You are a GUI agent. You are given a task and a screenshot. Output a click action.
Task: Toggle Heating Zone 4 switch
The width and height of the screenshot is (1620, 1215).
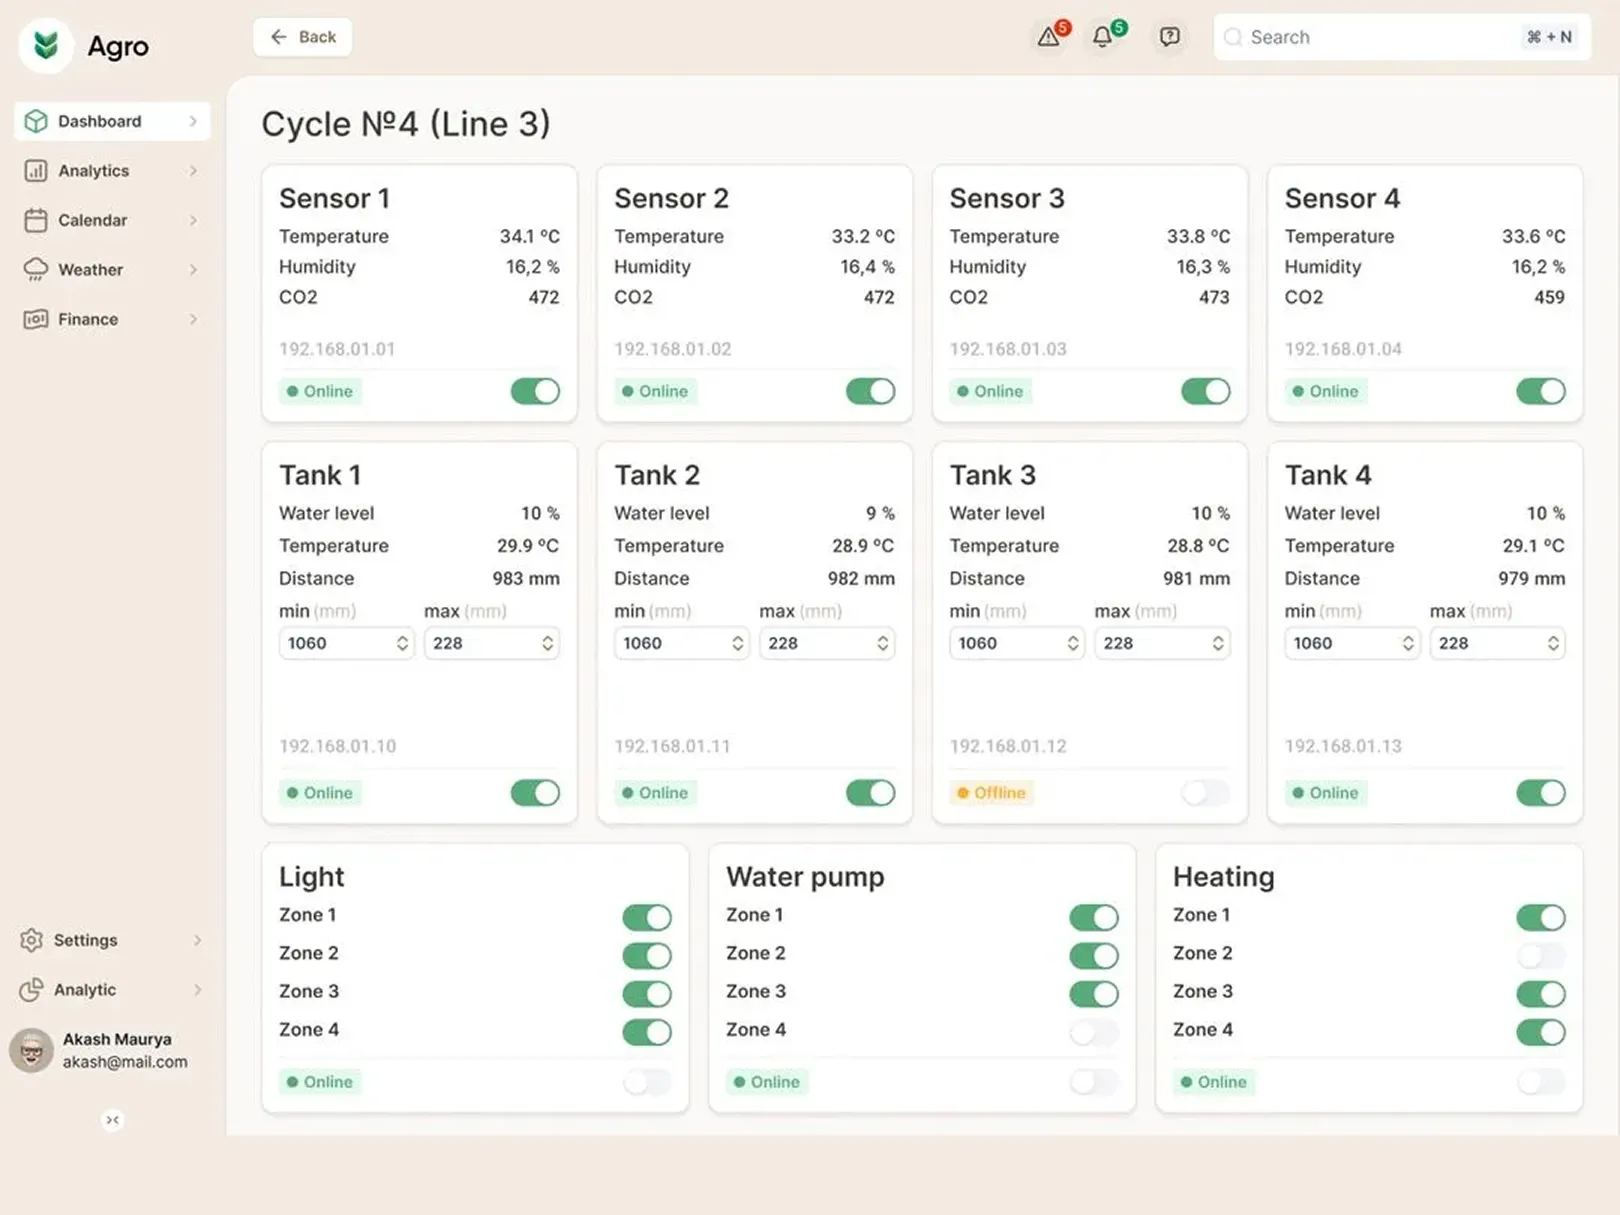click(1540, 1032)
